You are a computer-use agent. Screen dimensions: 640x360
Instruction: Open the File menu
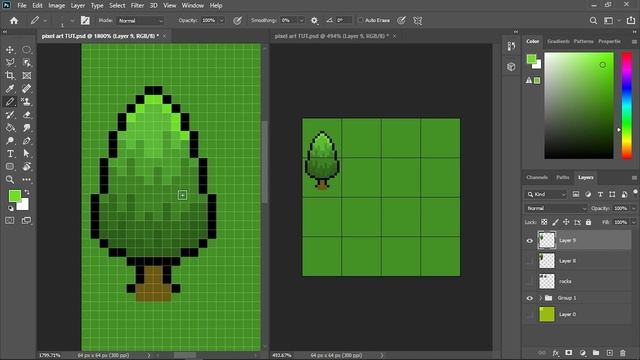click(x=22, y=6)
